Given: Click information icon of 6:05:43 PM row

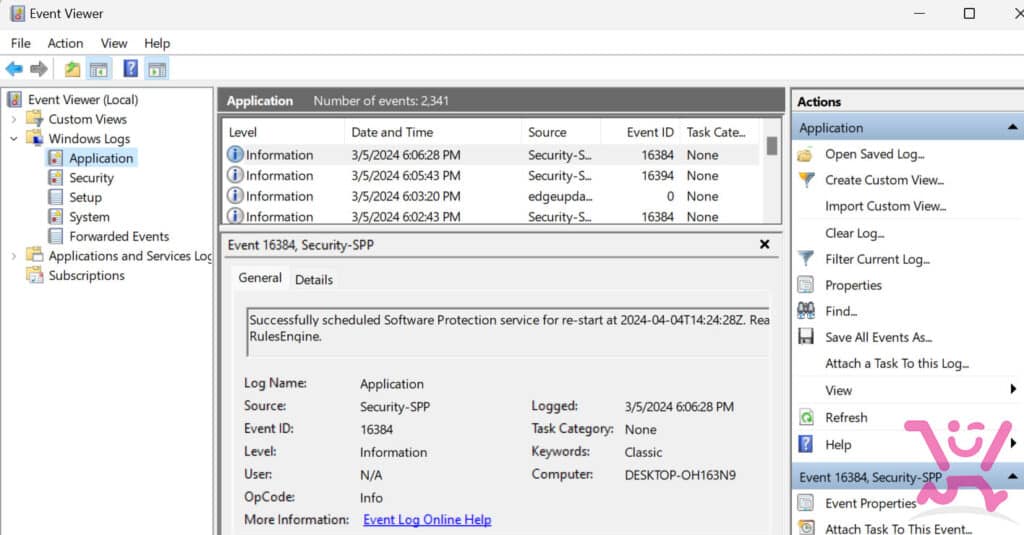Looking at the screenshot, I should coord(235,175).
